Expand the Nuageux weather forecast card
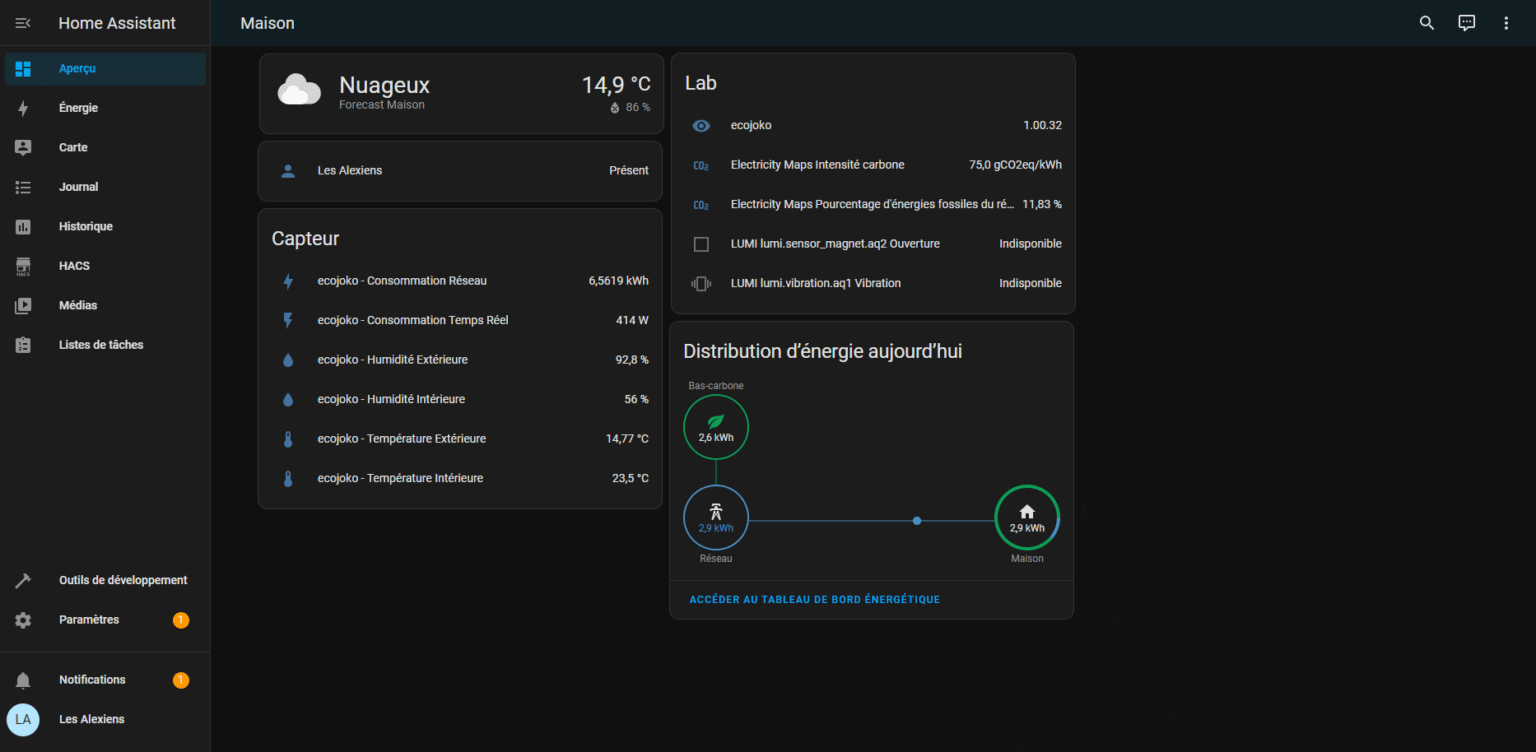The width and height of the screenshot is (1536, 752). (461, 94)
